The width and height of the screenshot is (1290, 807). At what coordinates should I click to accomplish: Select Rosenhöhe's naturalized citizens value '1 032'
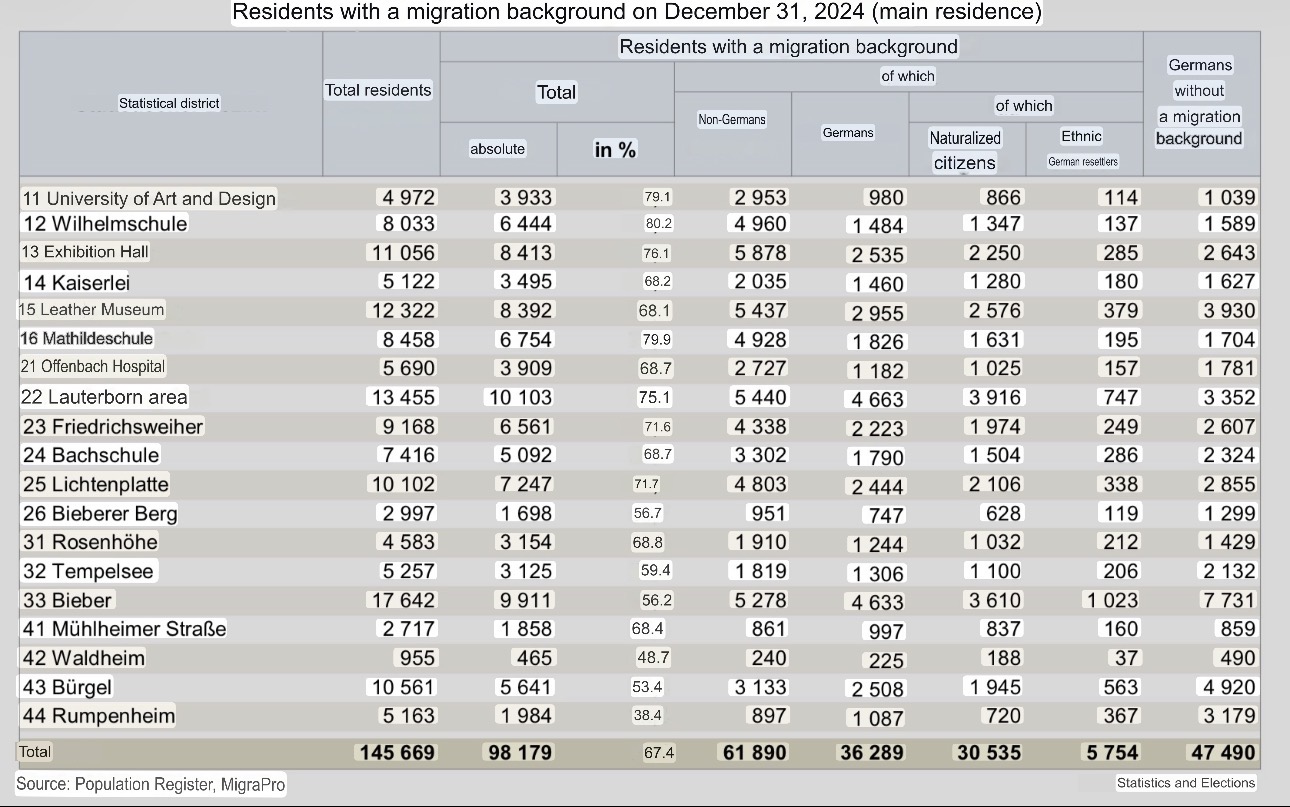pyautogui.click(x=994, y=542)
